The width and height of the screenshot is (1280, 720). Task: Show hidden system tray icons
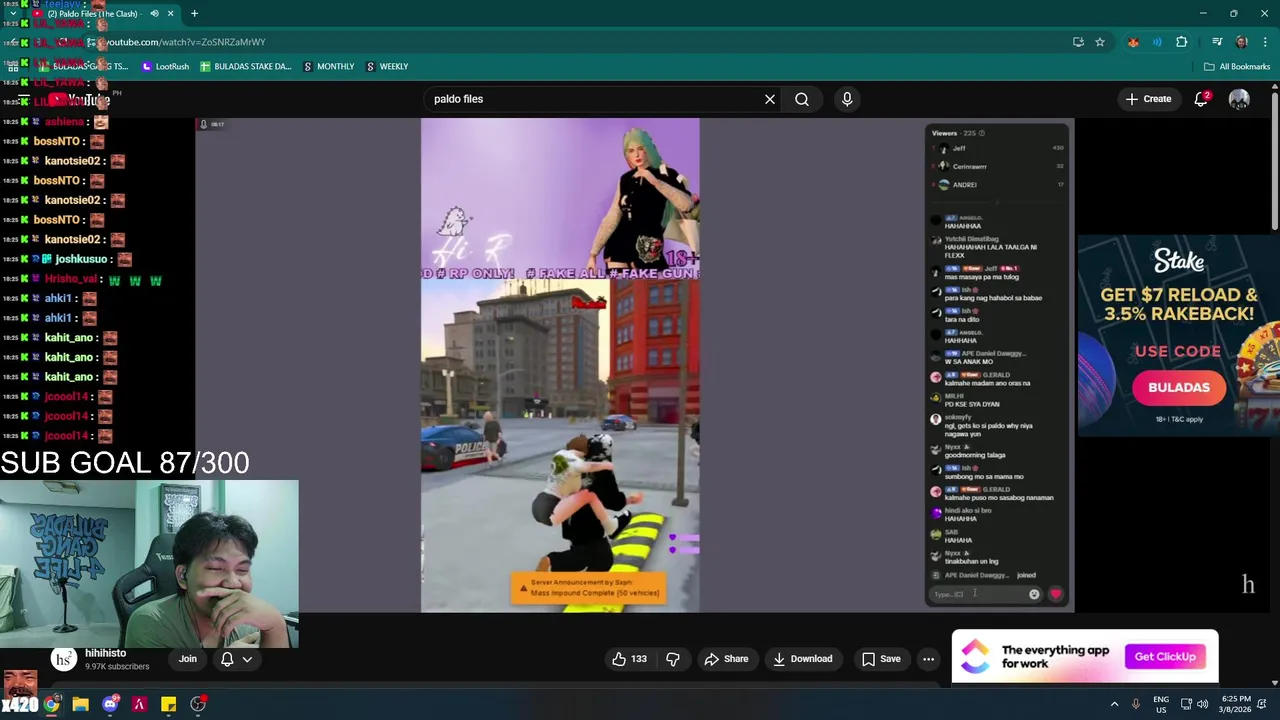[1114, 705]
